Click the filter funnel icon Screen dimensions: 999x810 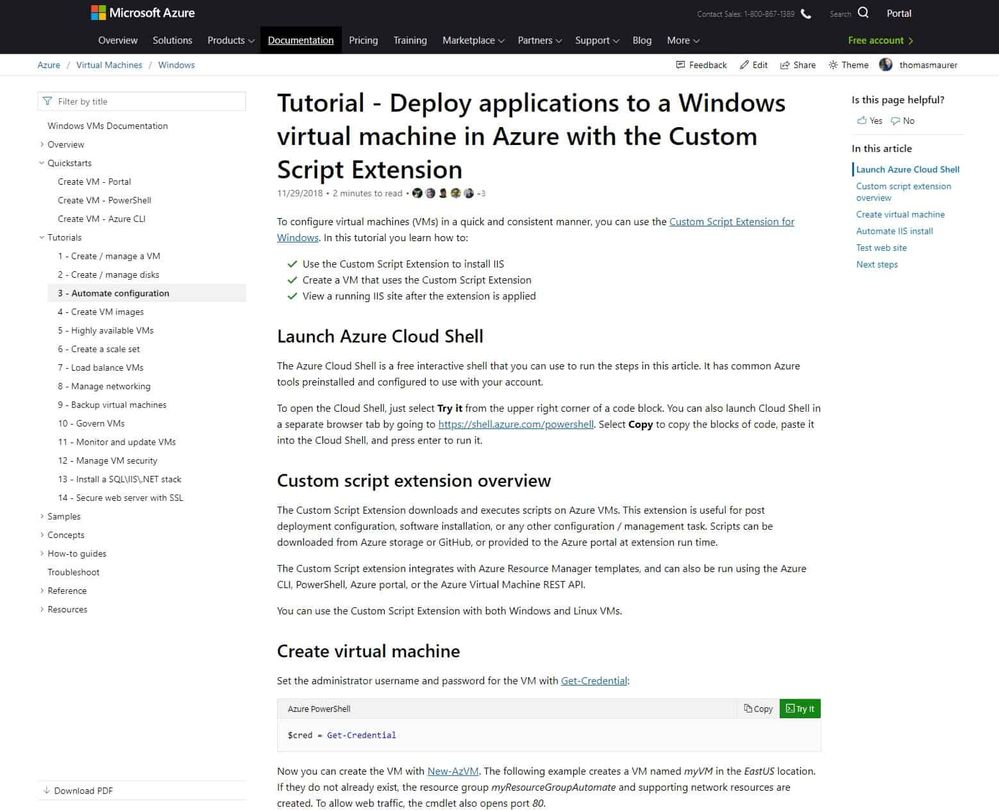click(x=47, y=101)
